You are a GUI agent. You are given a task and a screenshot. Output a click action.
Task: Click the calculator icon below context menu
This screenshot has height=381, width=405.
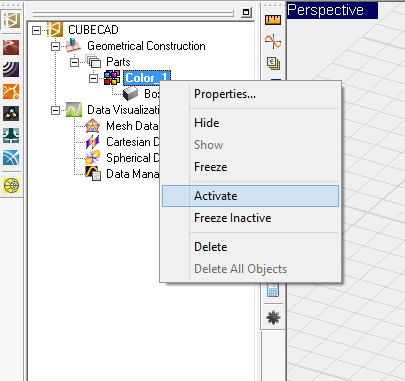tap(273, 290)
